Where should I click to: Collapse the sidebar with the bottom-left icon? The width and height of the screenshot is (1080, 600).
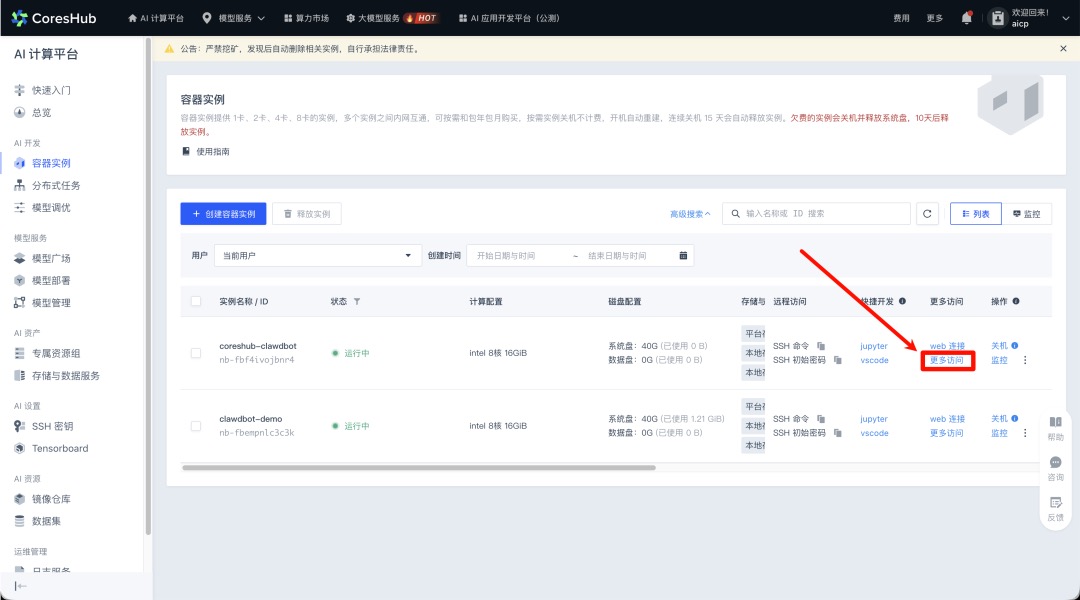click(20, 586)
